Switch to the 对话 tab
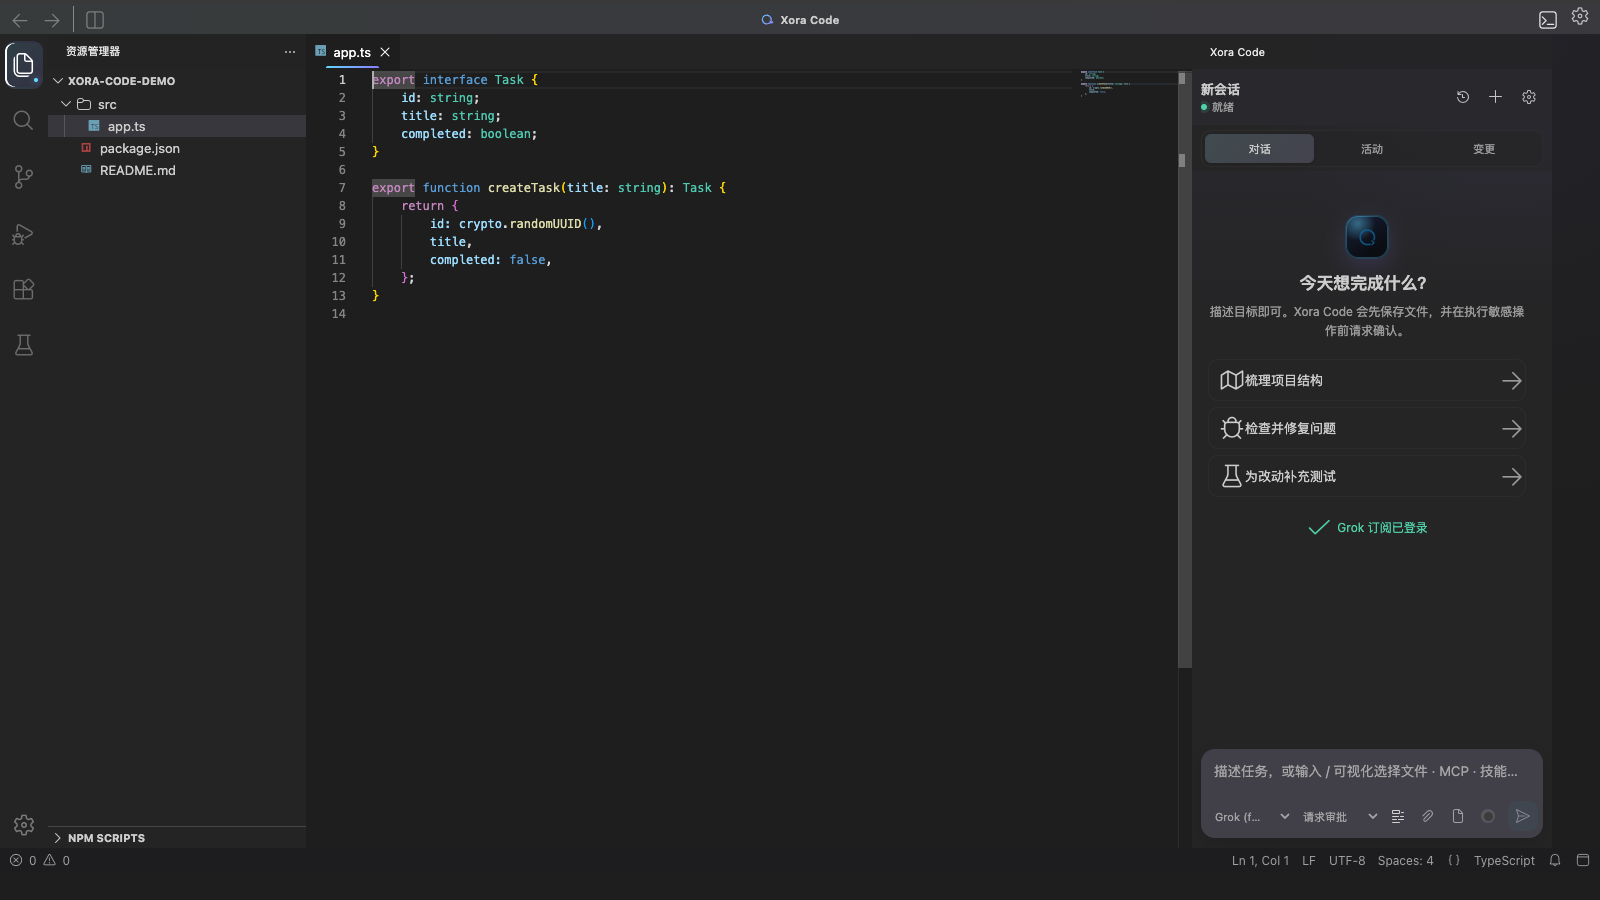Image resolution: width=1600 pixels, height=900 pixels. [1260, 149]
